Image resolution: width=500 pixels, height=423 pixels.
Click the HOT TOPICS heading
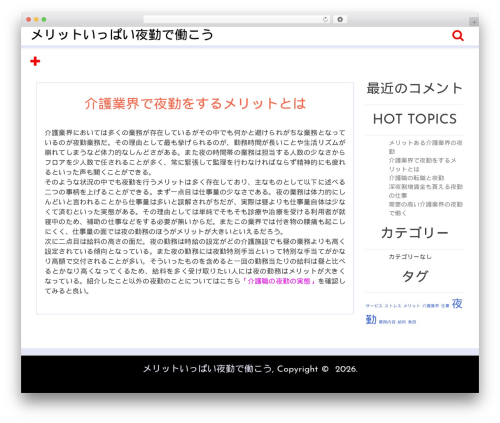(415, 119)
